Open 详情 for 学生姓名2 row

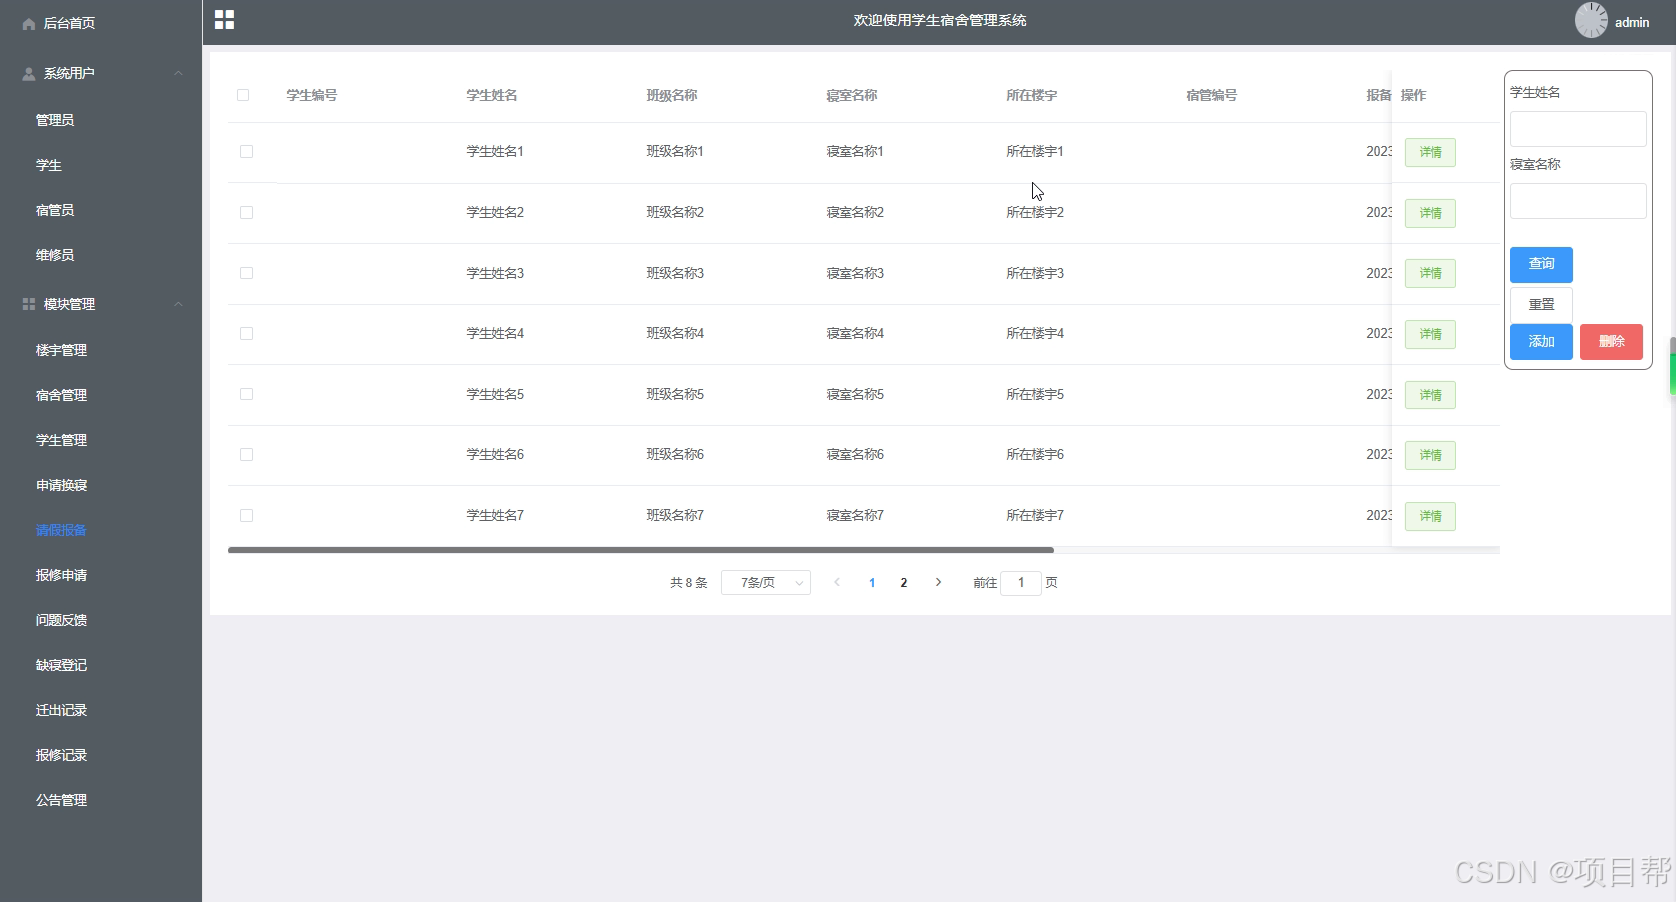(1430, 213)
